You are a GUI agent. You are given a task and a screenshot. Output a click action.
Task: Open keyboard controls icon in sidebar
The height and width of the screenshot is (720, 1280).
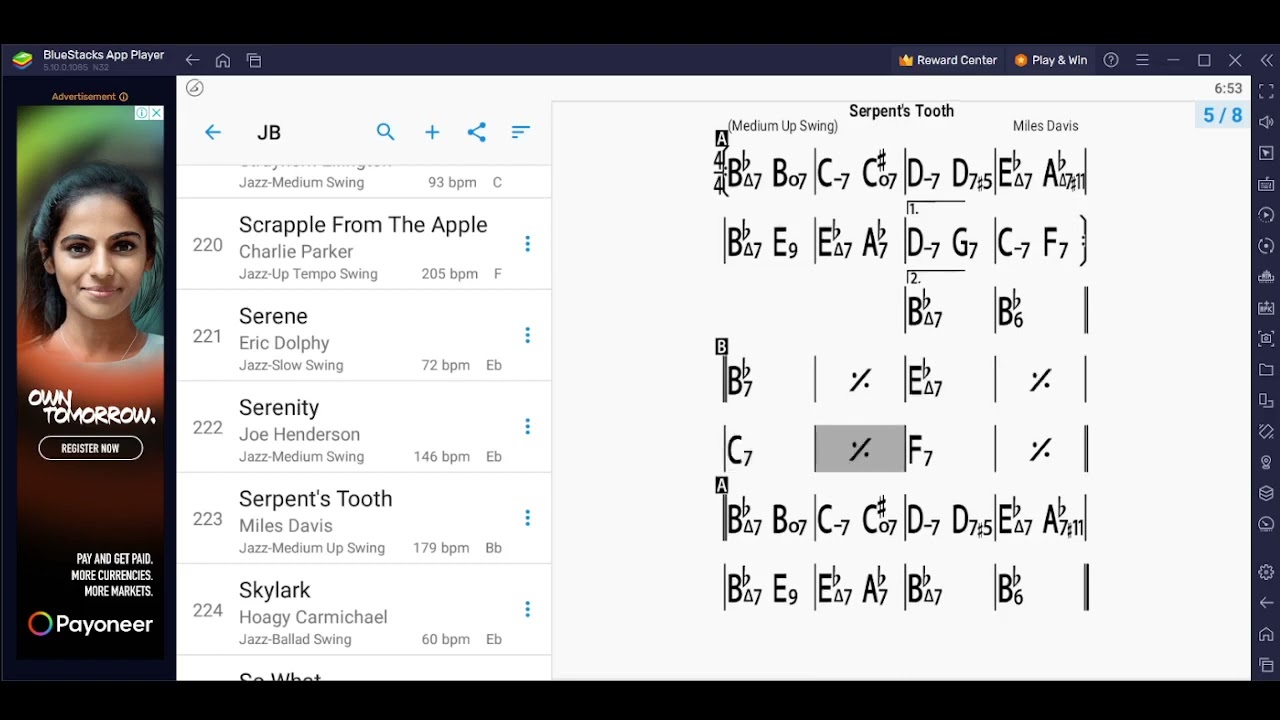(x=1266, y=184)
